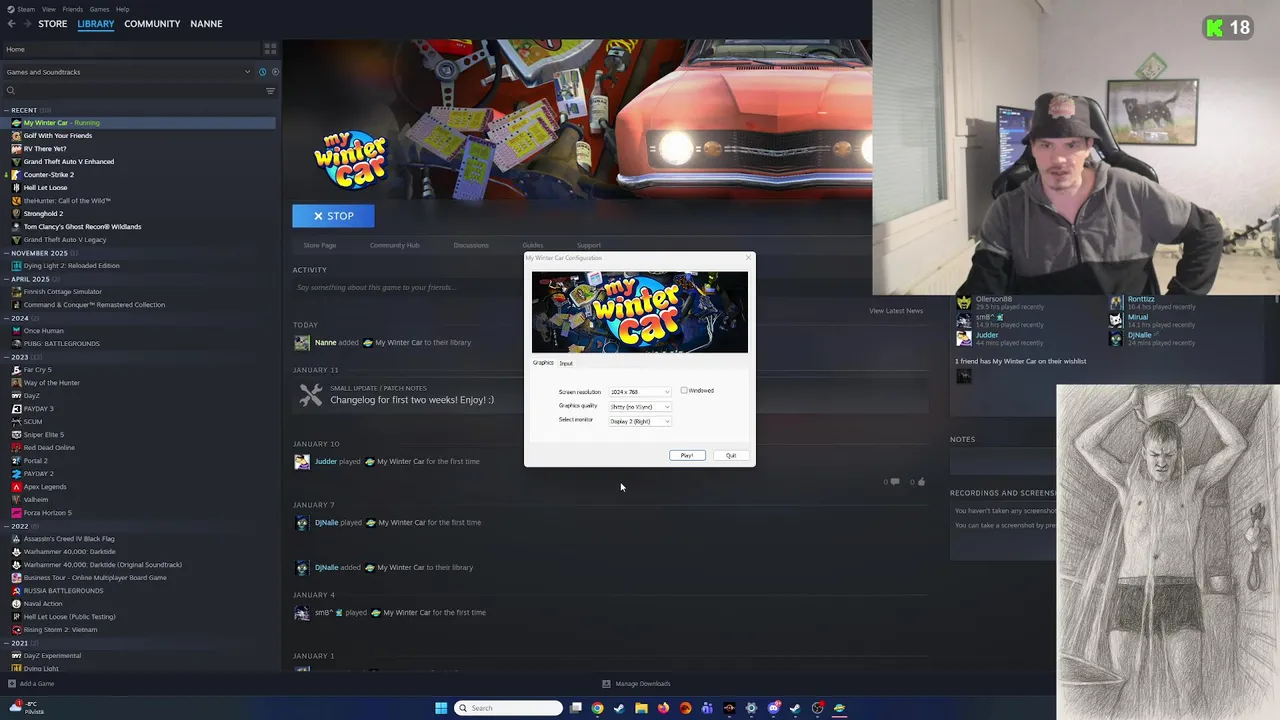The image size is (1280, 720).
Task: Open Firefox from the taskbar
Action: pos(663,708)
